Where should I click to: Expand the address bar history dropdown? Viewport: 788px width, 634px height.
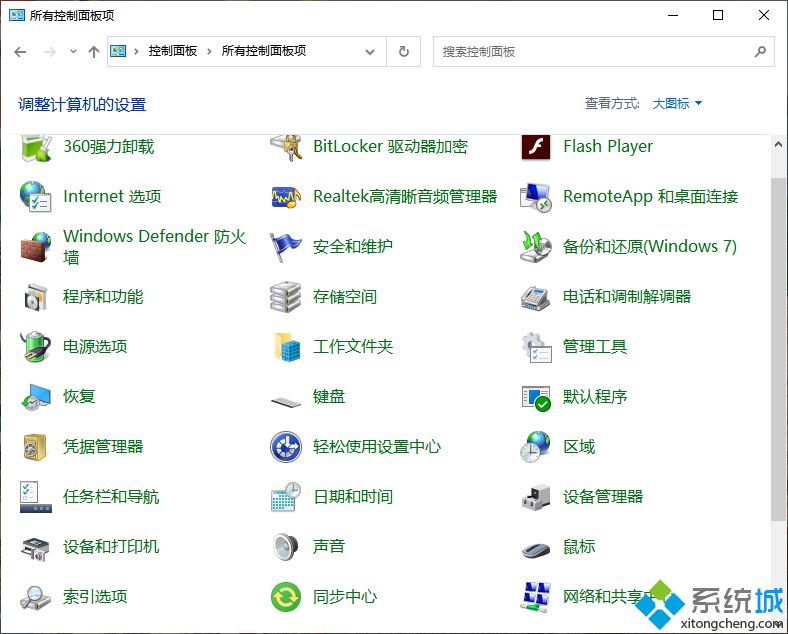pyautogui.click(x=370, y=52)
